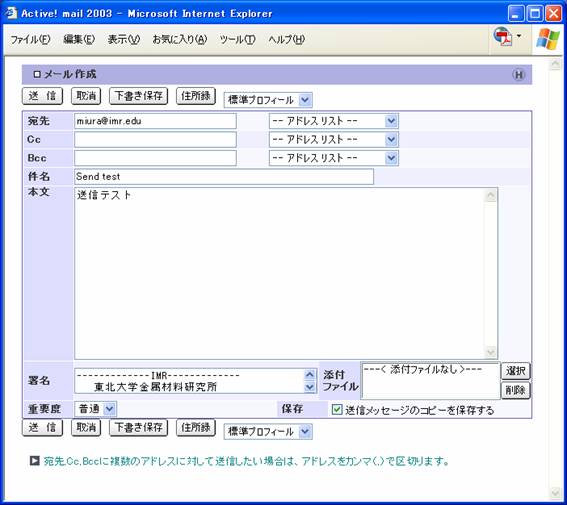Open the ファイル(F) menu
567x505 pixels.
pyautogui.click(x=30, y=39)
